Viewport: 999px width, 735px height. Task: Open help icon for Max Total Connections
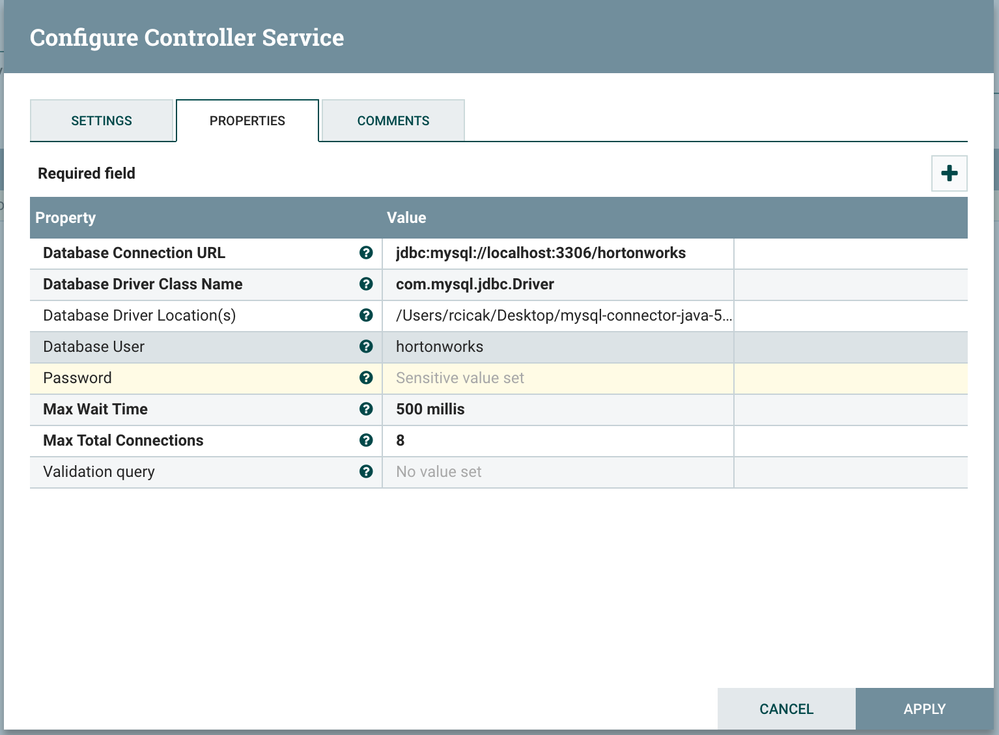[366, 440]
